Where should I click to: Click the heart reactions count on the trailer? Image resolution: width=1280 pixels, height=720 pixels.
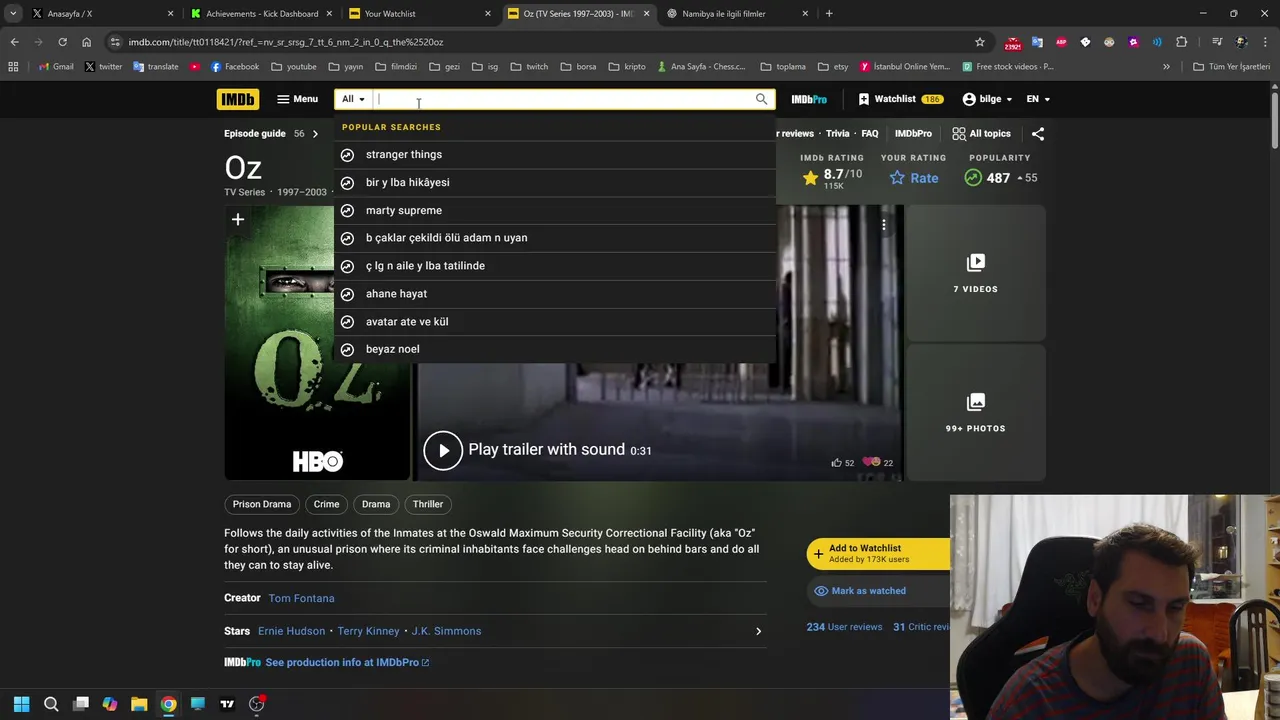coord(877,462)
